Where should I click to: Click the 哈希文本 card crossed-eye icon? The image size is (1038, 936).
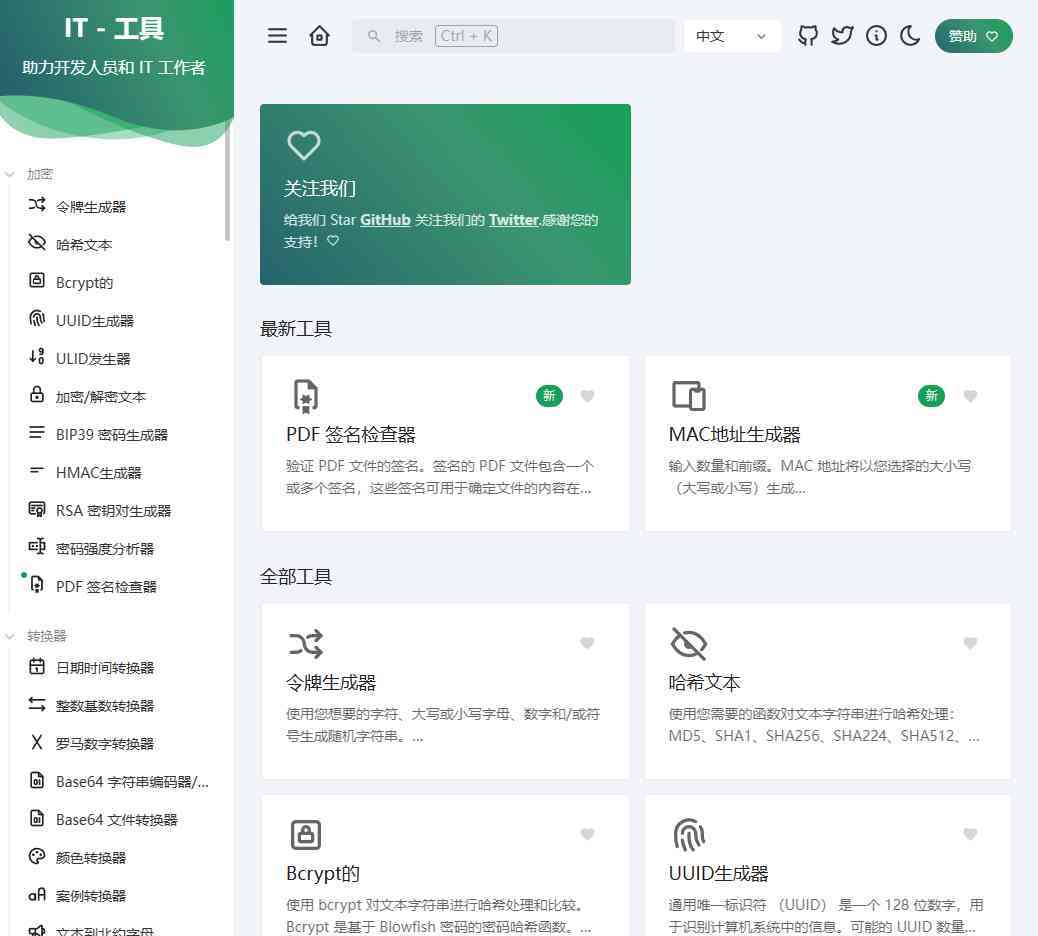pos(688,643)
